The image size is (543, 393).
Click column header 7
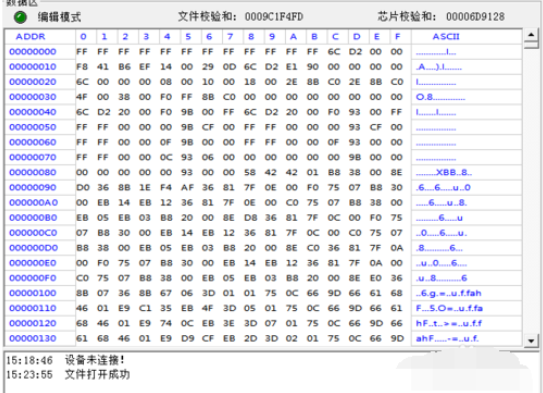coord(230,37)
